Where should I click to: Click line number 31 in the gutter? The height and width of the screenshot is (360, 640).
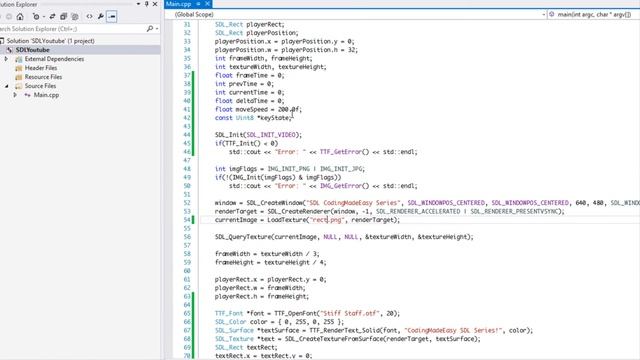tap(187, 24)
